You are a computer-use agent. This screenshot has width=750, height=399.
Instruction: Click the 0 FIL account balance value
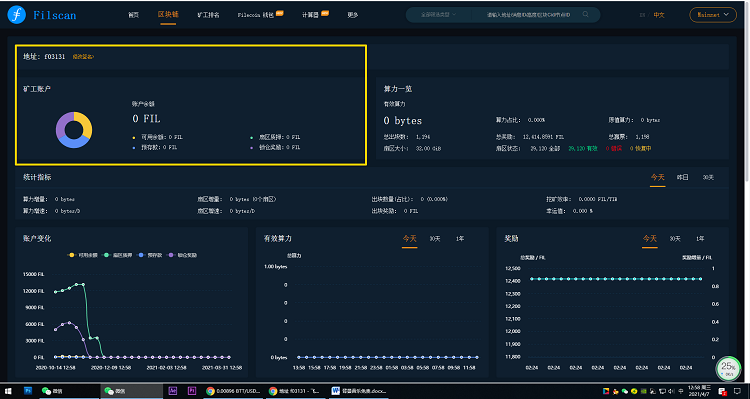[x=146, y=119]
